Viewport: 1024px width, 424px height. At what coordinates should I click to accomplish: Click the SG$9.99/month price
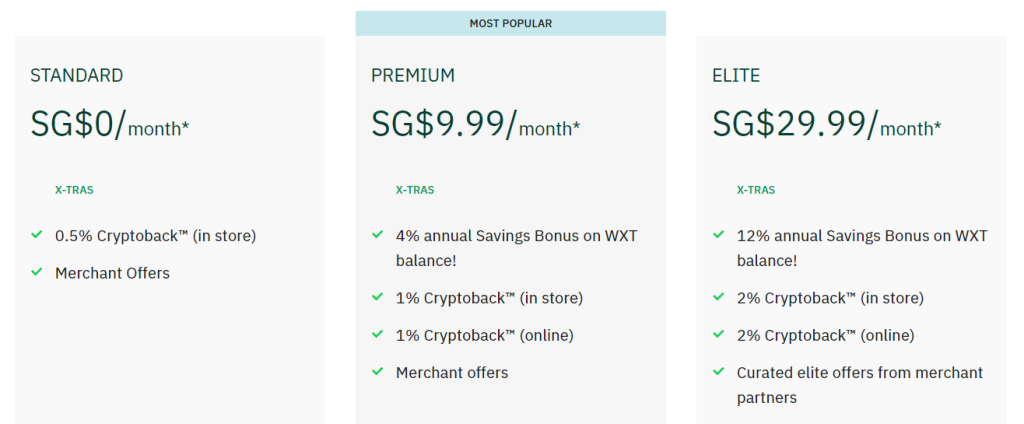475,124
